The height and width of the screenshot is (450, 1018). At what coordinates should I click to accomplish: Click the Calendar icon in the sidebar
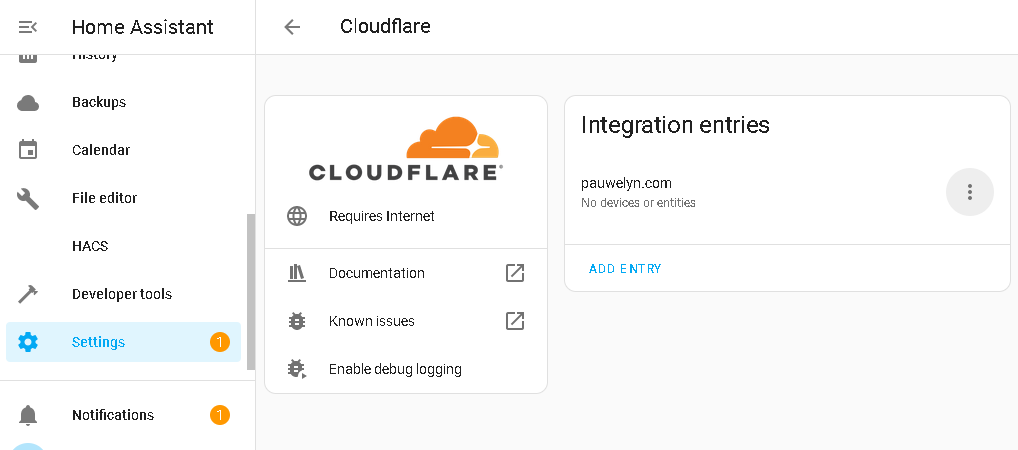[x=28, y=150]
